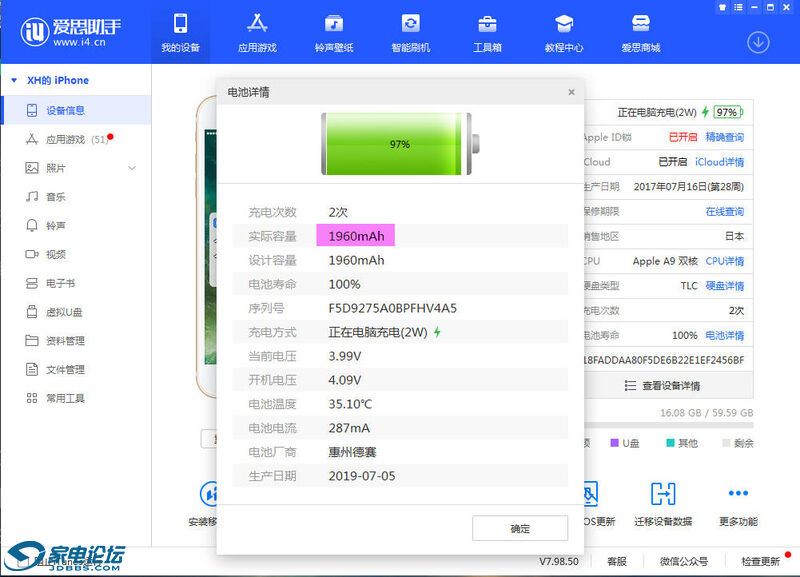Click the 97% charging indicator badge
The height and width of the screenshot is (577, 800).
[x=728, y=112]
